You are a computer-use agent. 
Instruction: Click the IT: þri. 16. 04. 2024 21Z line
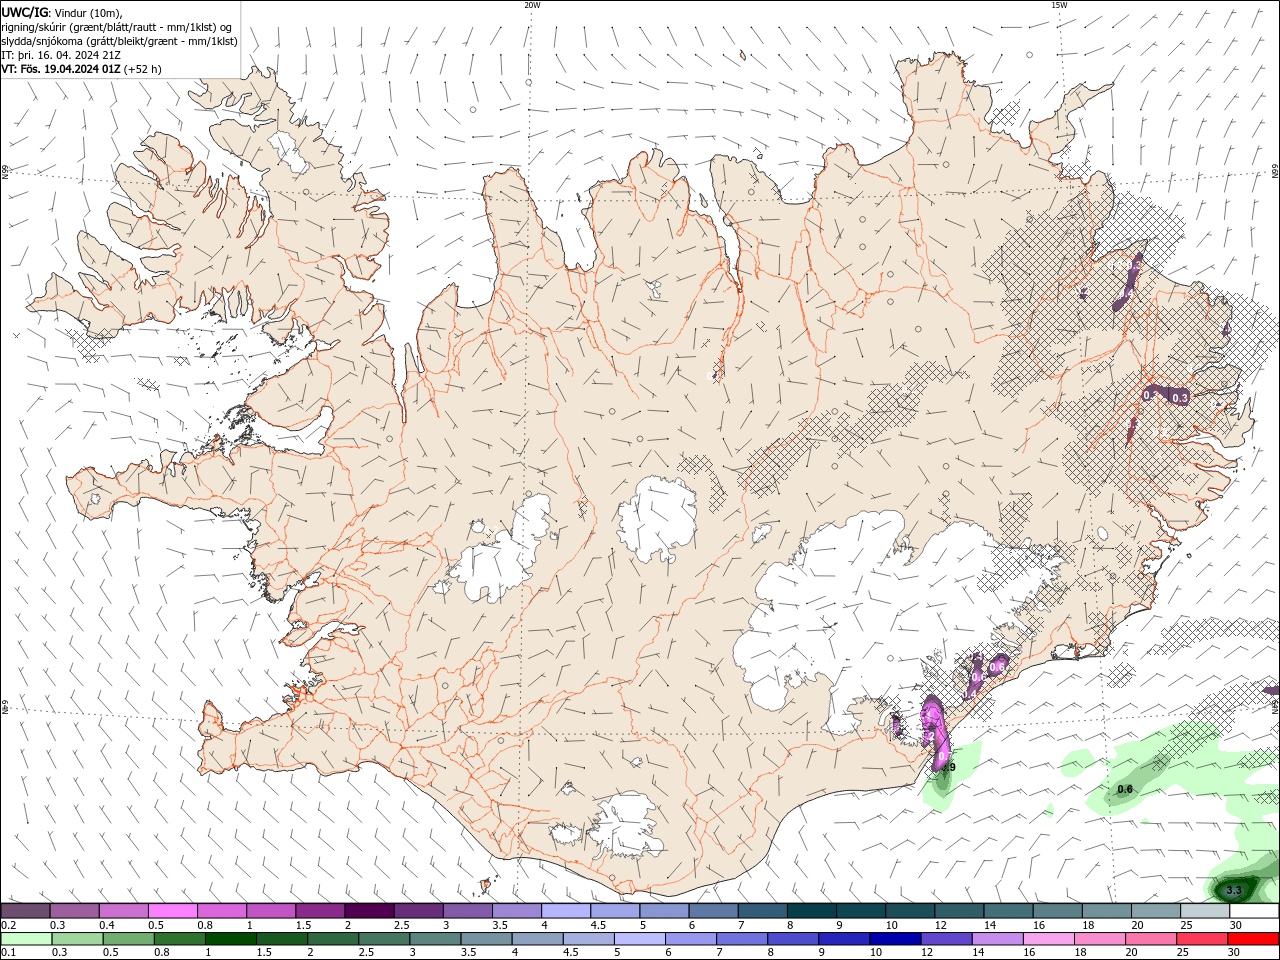[x=62, y=55]
